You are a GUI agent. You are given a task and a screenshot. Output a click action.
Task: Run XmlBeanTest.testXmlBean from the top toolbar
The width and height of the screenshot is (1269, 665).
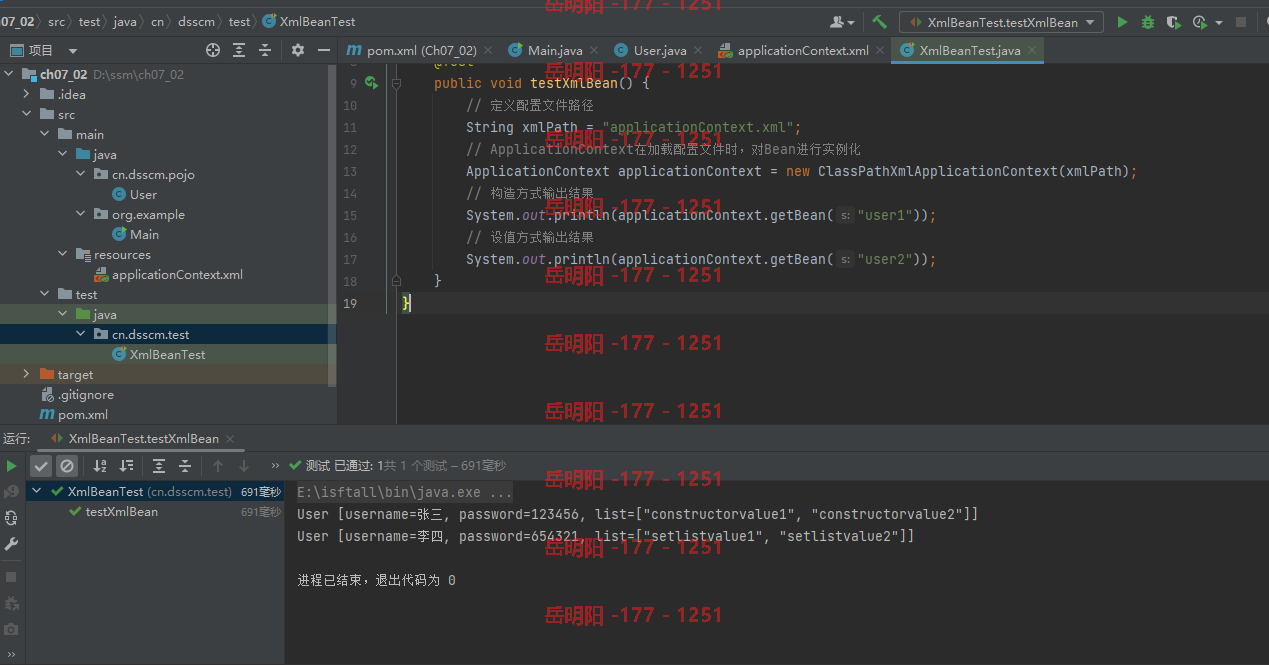coord(1122,22)
